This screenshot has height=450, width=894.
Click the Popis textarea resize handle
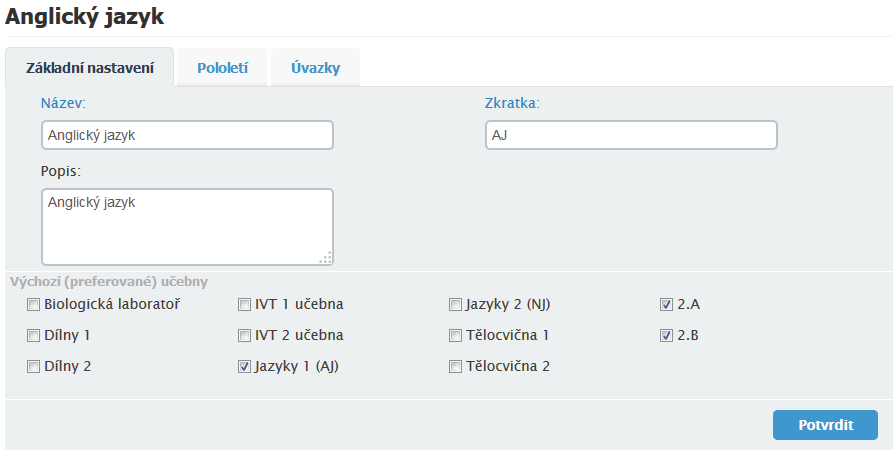326,258
